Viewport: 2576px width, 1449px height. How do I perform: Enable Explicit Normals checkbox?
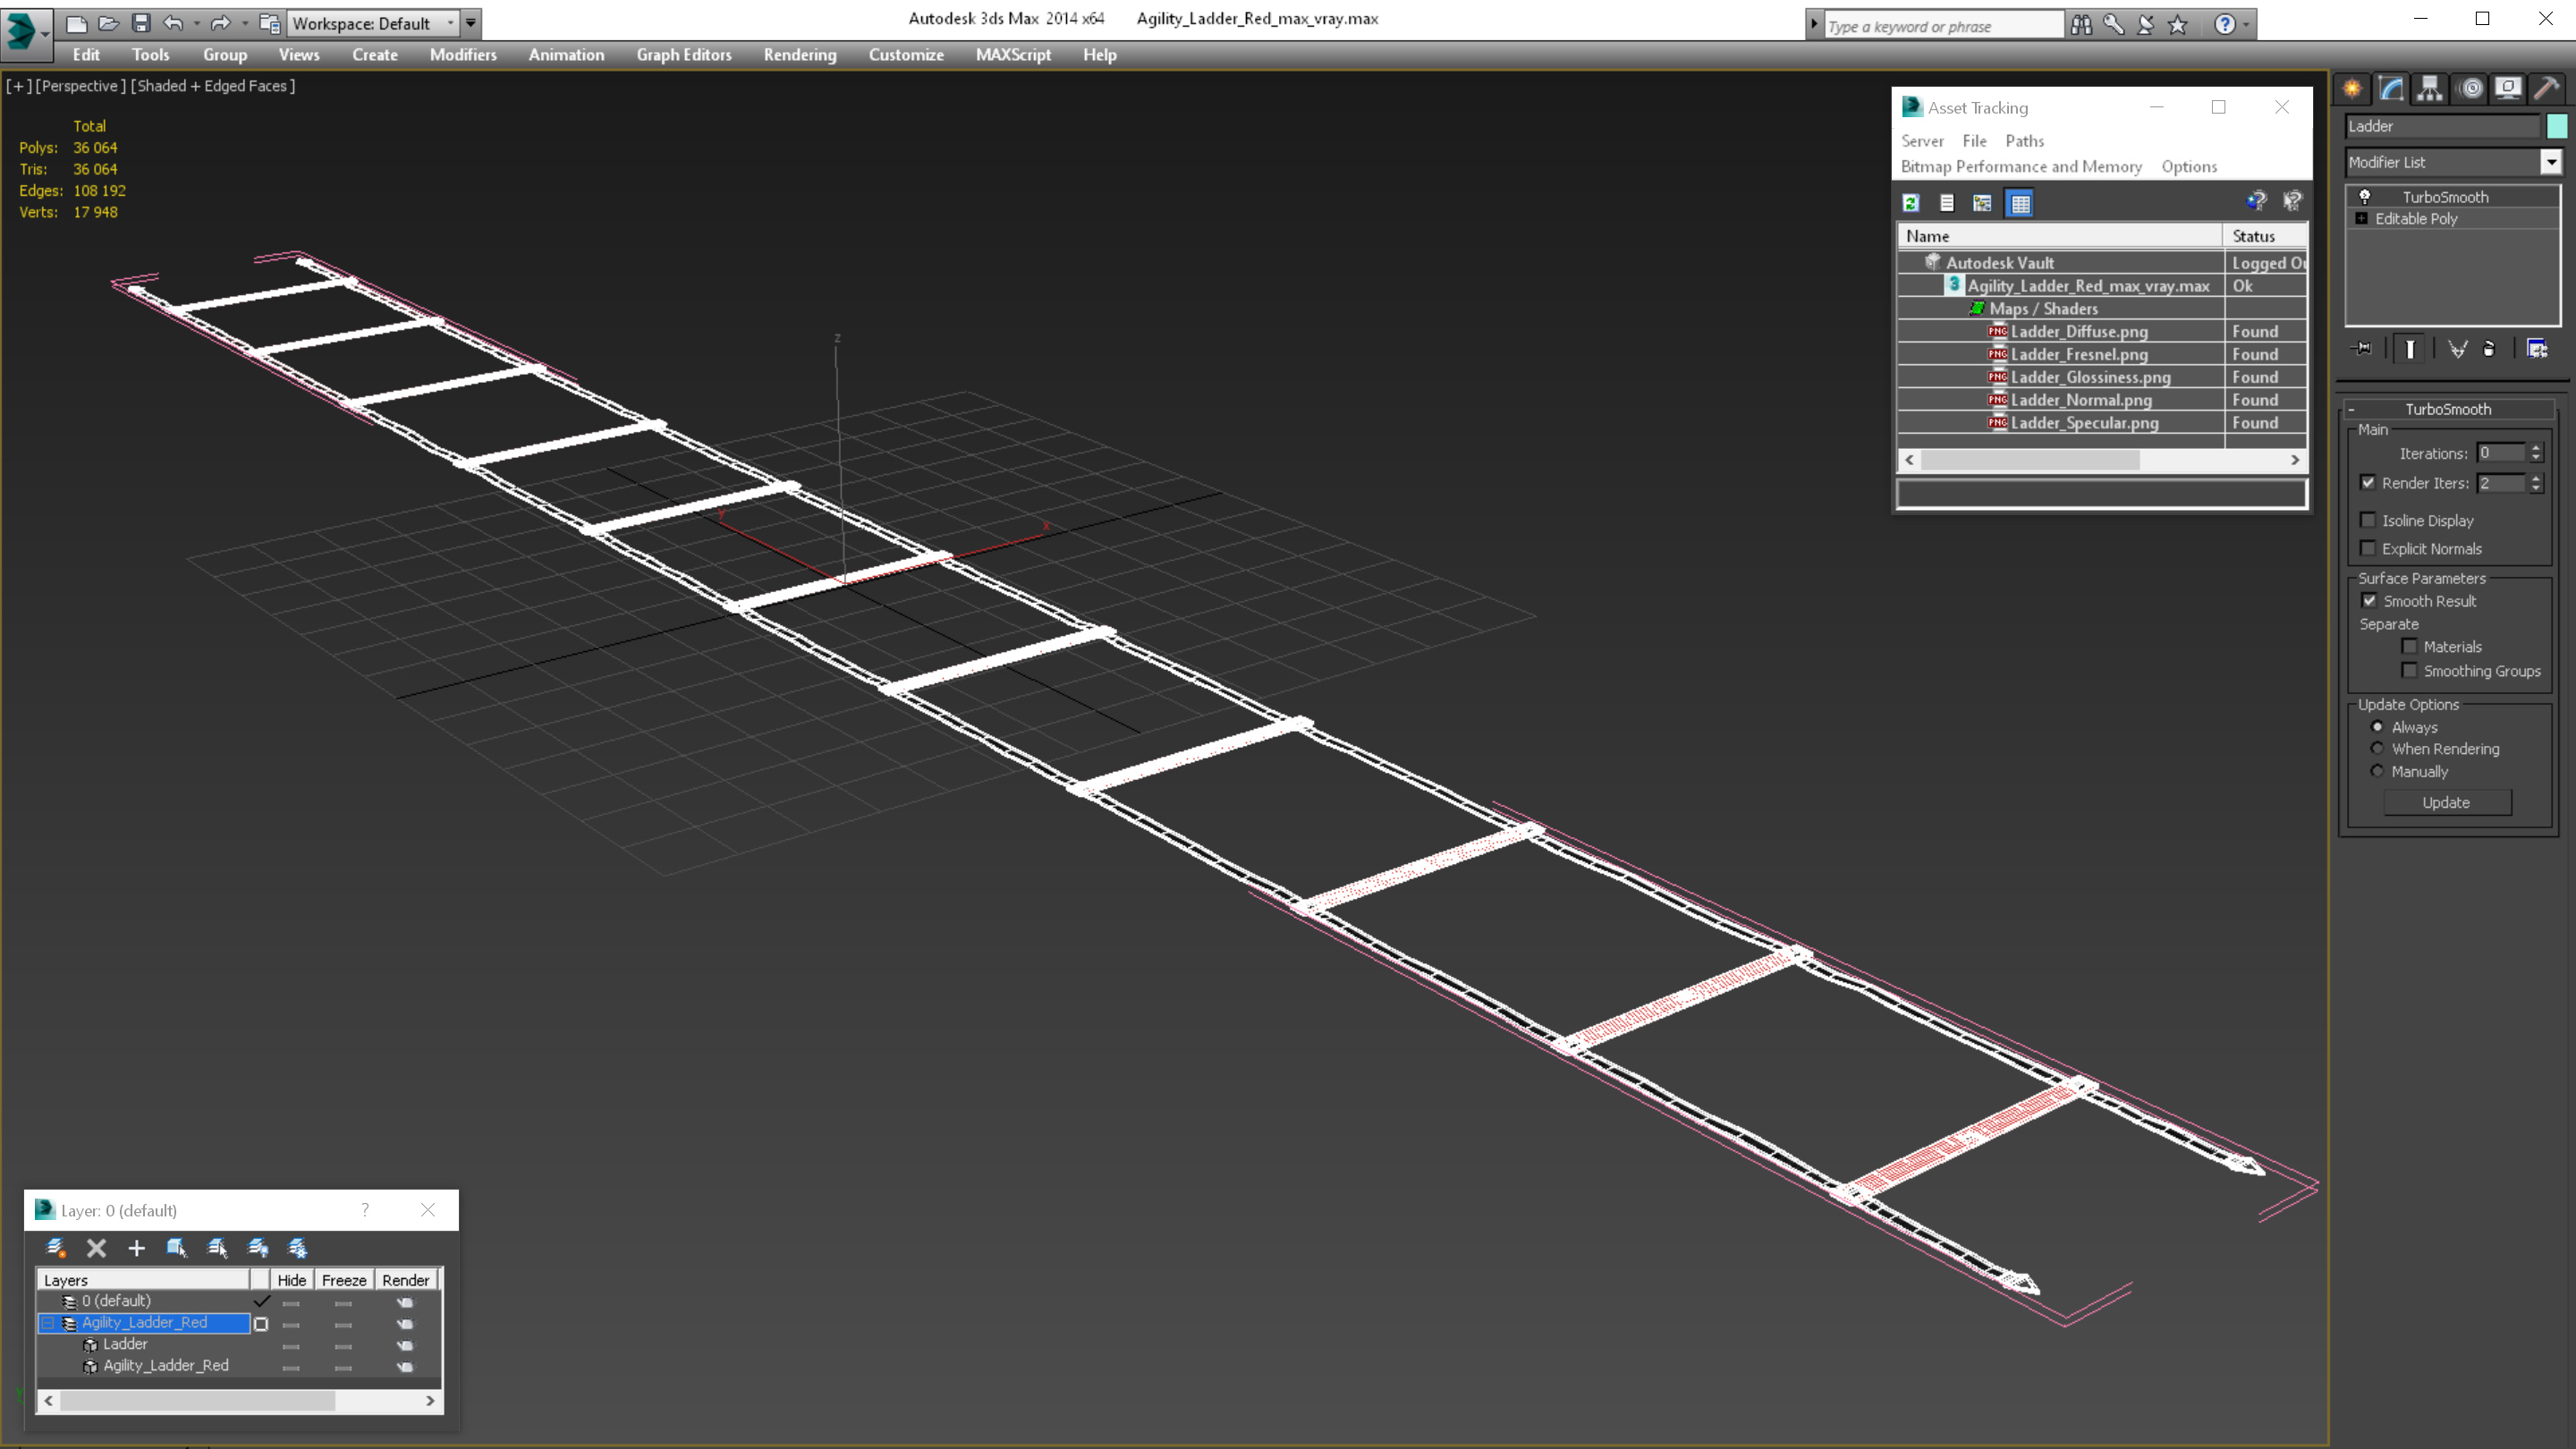2368,548
